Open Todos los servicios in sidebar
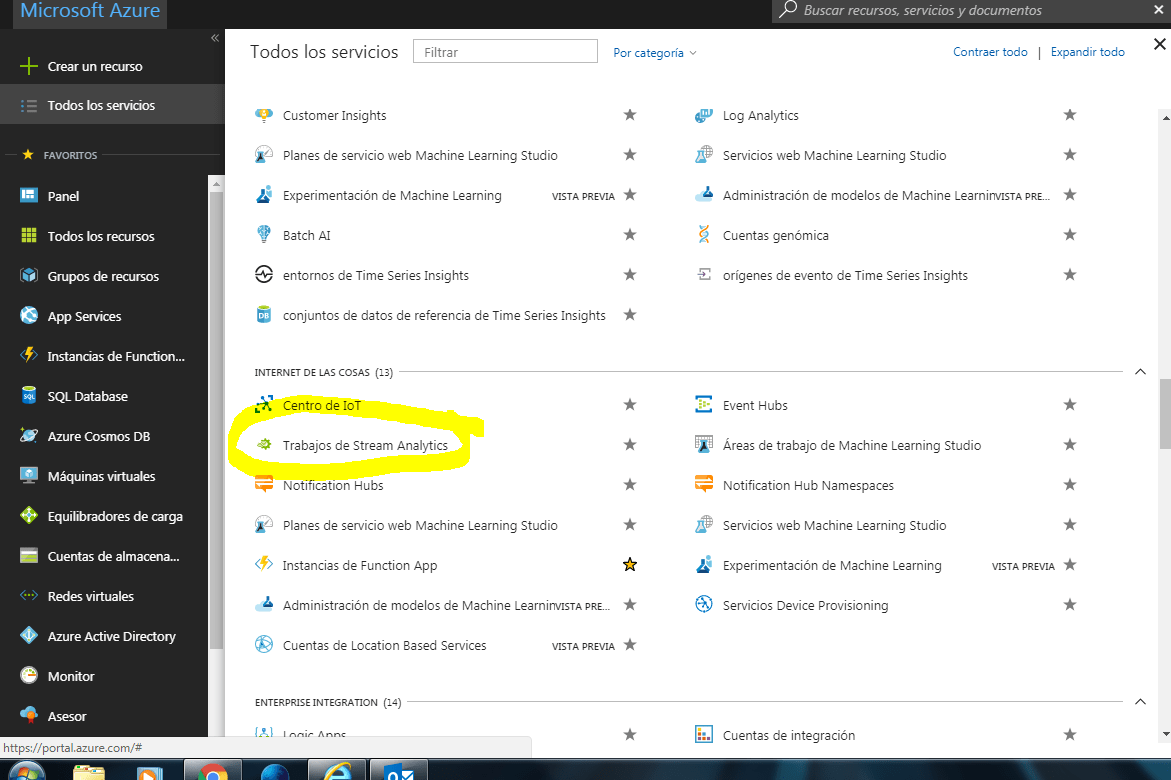The height and width of the screenshot is (780, 1171). pyautogui.click(x=112, y=105)
